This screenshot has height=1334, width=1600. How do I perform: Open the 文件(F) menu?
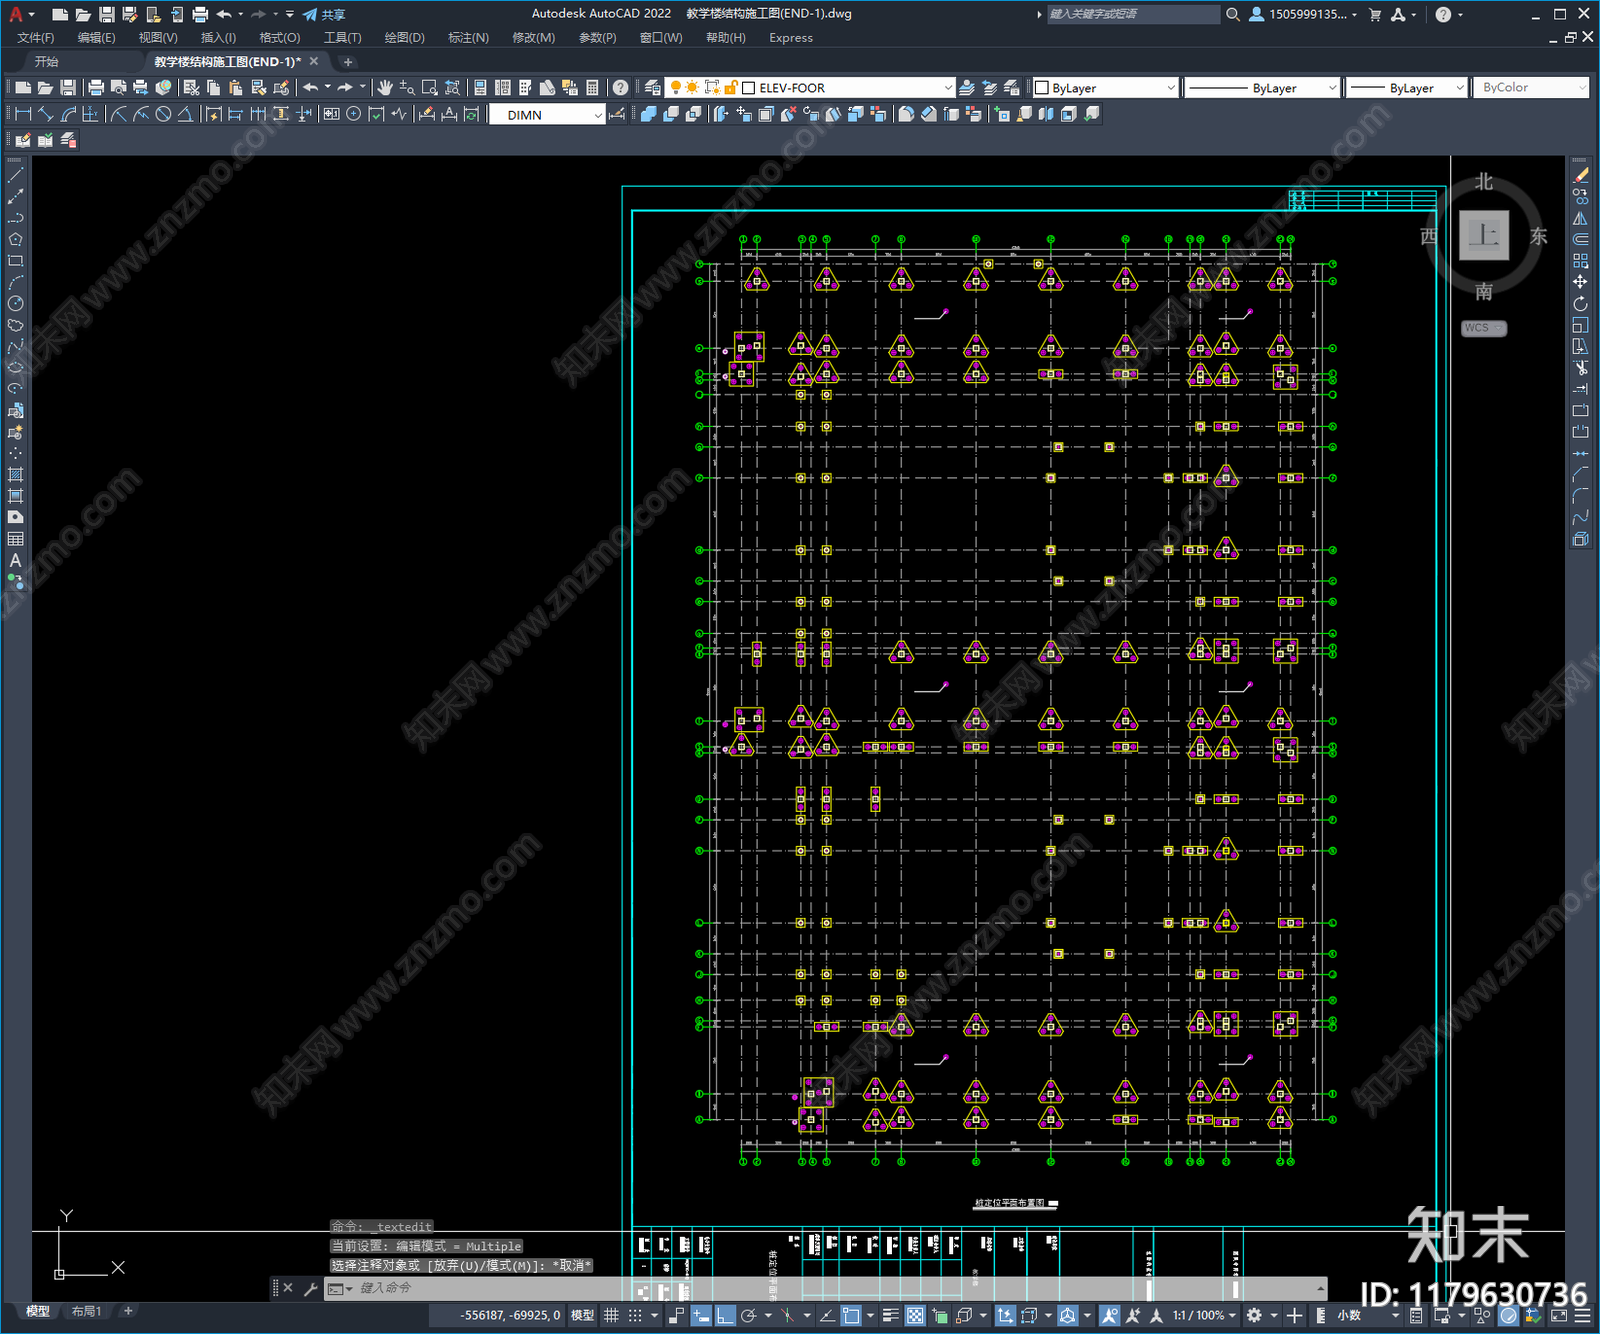(x=36, y=38)
